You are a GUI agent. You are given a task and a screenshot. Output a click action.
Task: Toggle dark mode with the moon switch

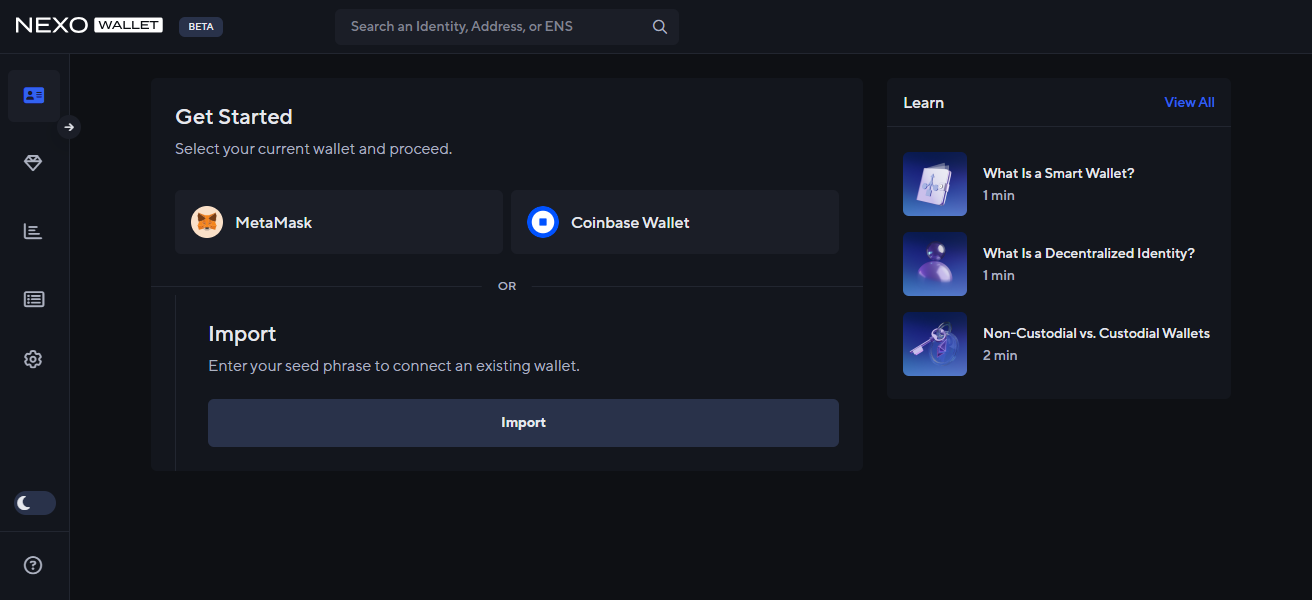pos(33,503)
